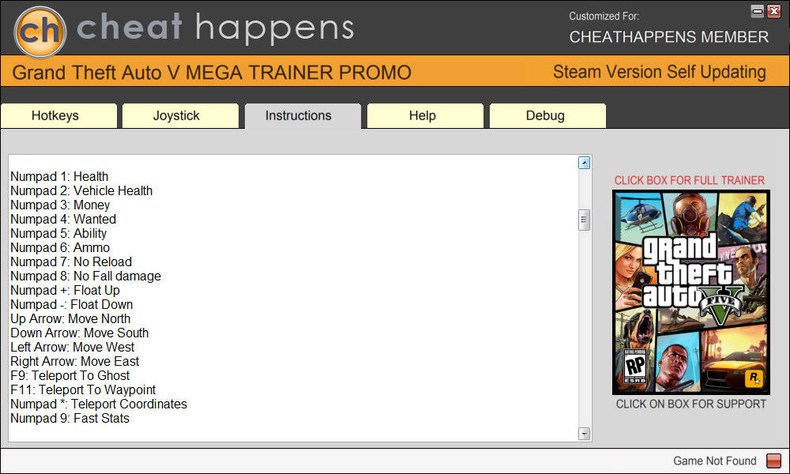Minimize the trainer window
Viewport: 790px width, 474px height.
point(757,11)
